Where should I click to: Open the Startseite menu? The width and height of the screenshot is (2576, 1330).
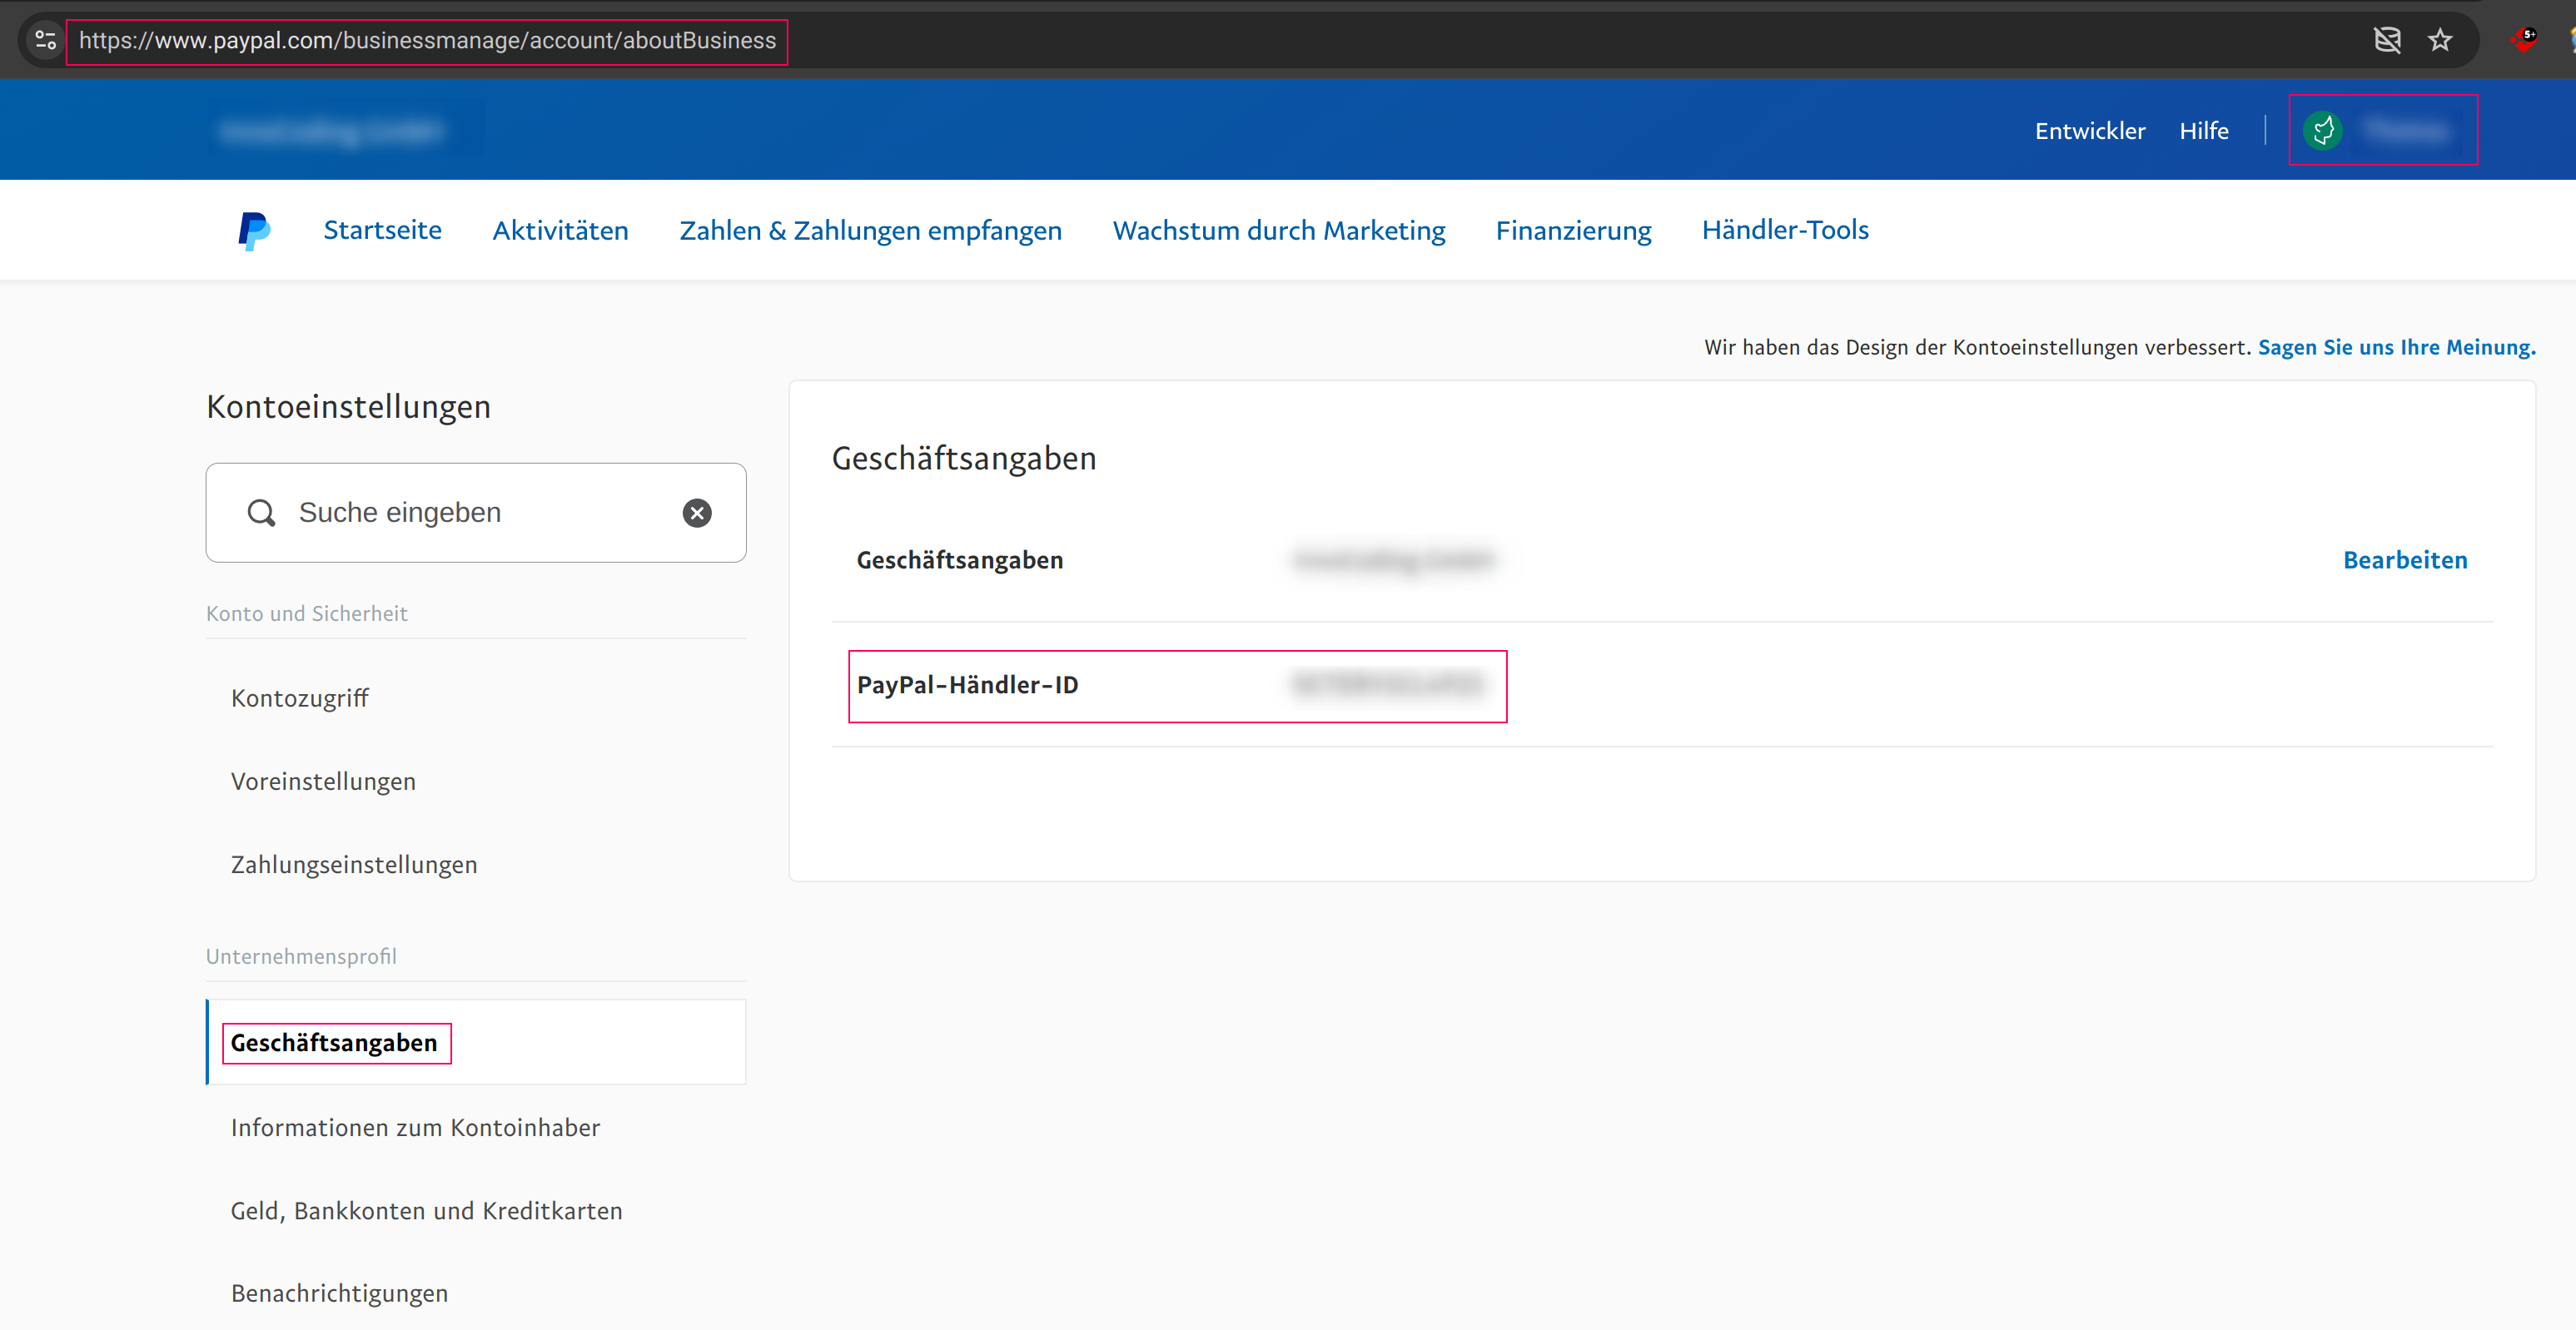(x=382, y=230)
